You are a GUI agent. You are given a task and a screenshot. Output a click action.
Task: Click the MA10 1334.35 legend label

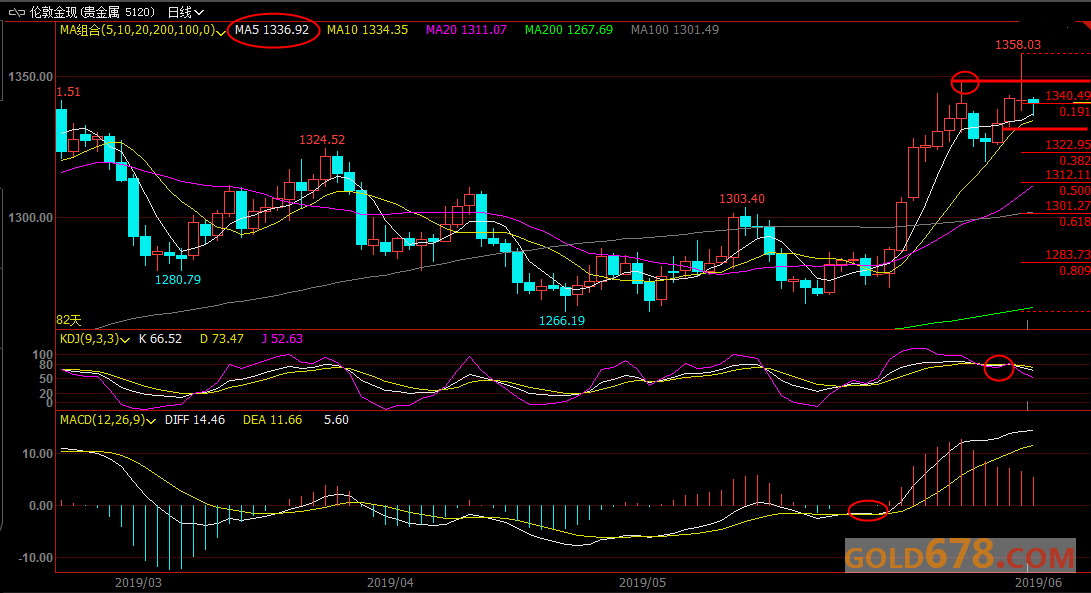point(367,30)
